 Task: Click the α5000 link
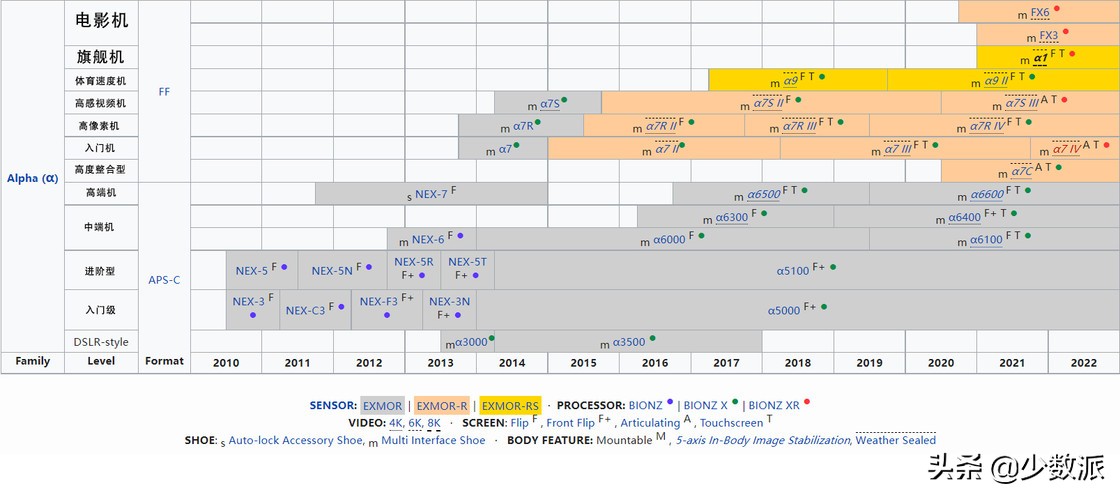(784, 310)
